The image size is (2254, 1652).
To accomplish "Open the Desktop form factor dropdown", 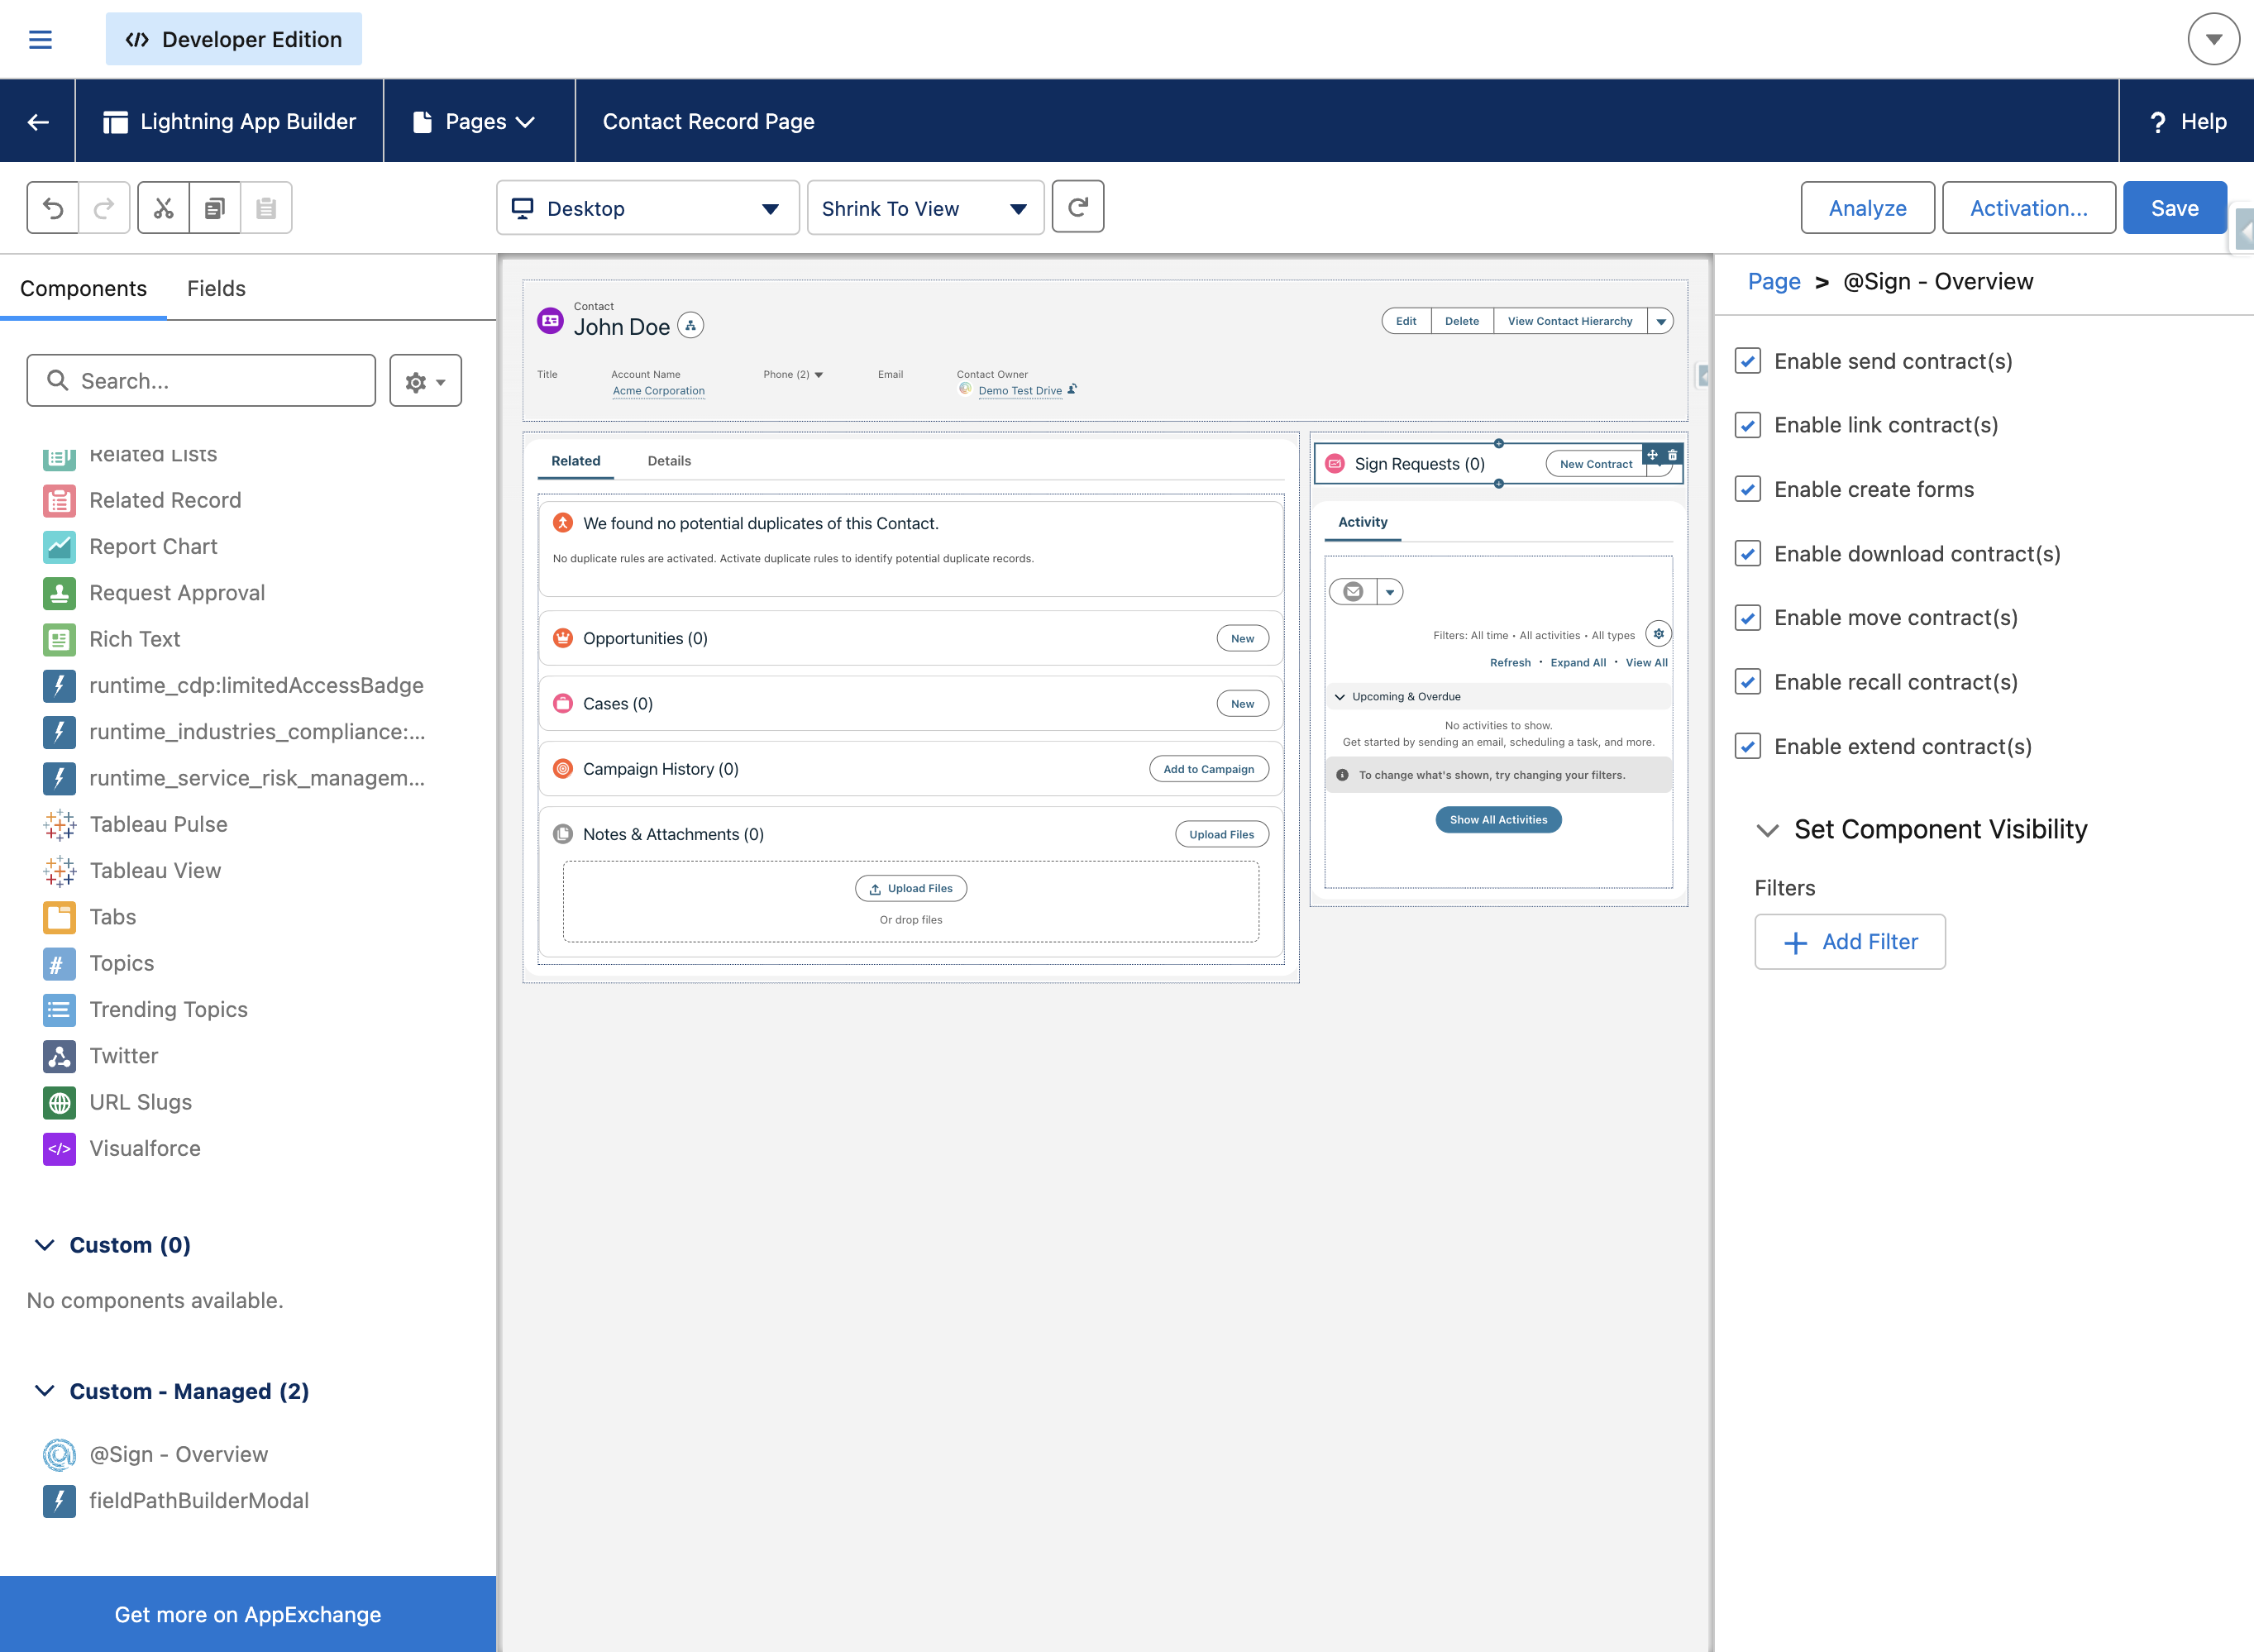I will [x=647, y=208].
